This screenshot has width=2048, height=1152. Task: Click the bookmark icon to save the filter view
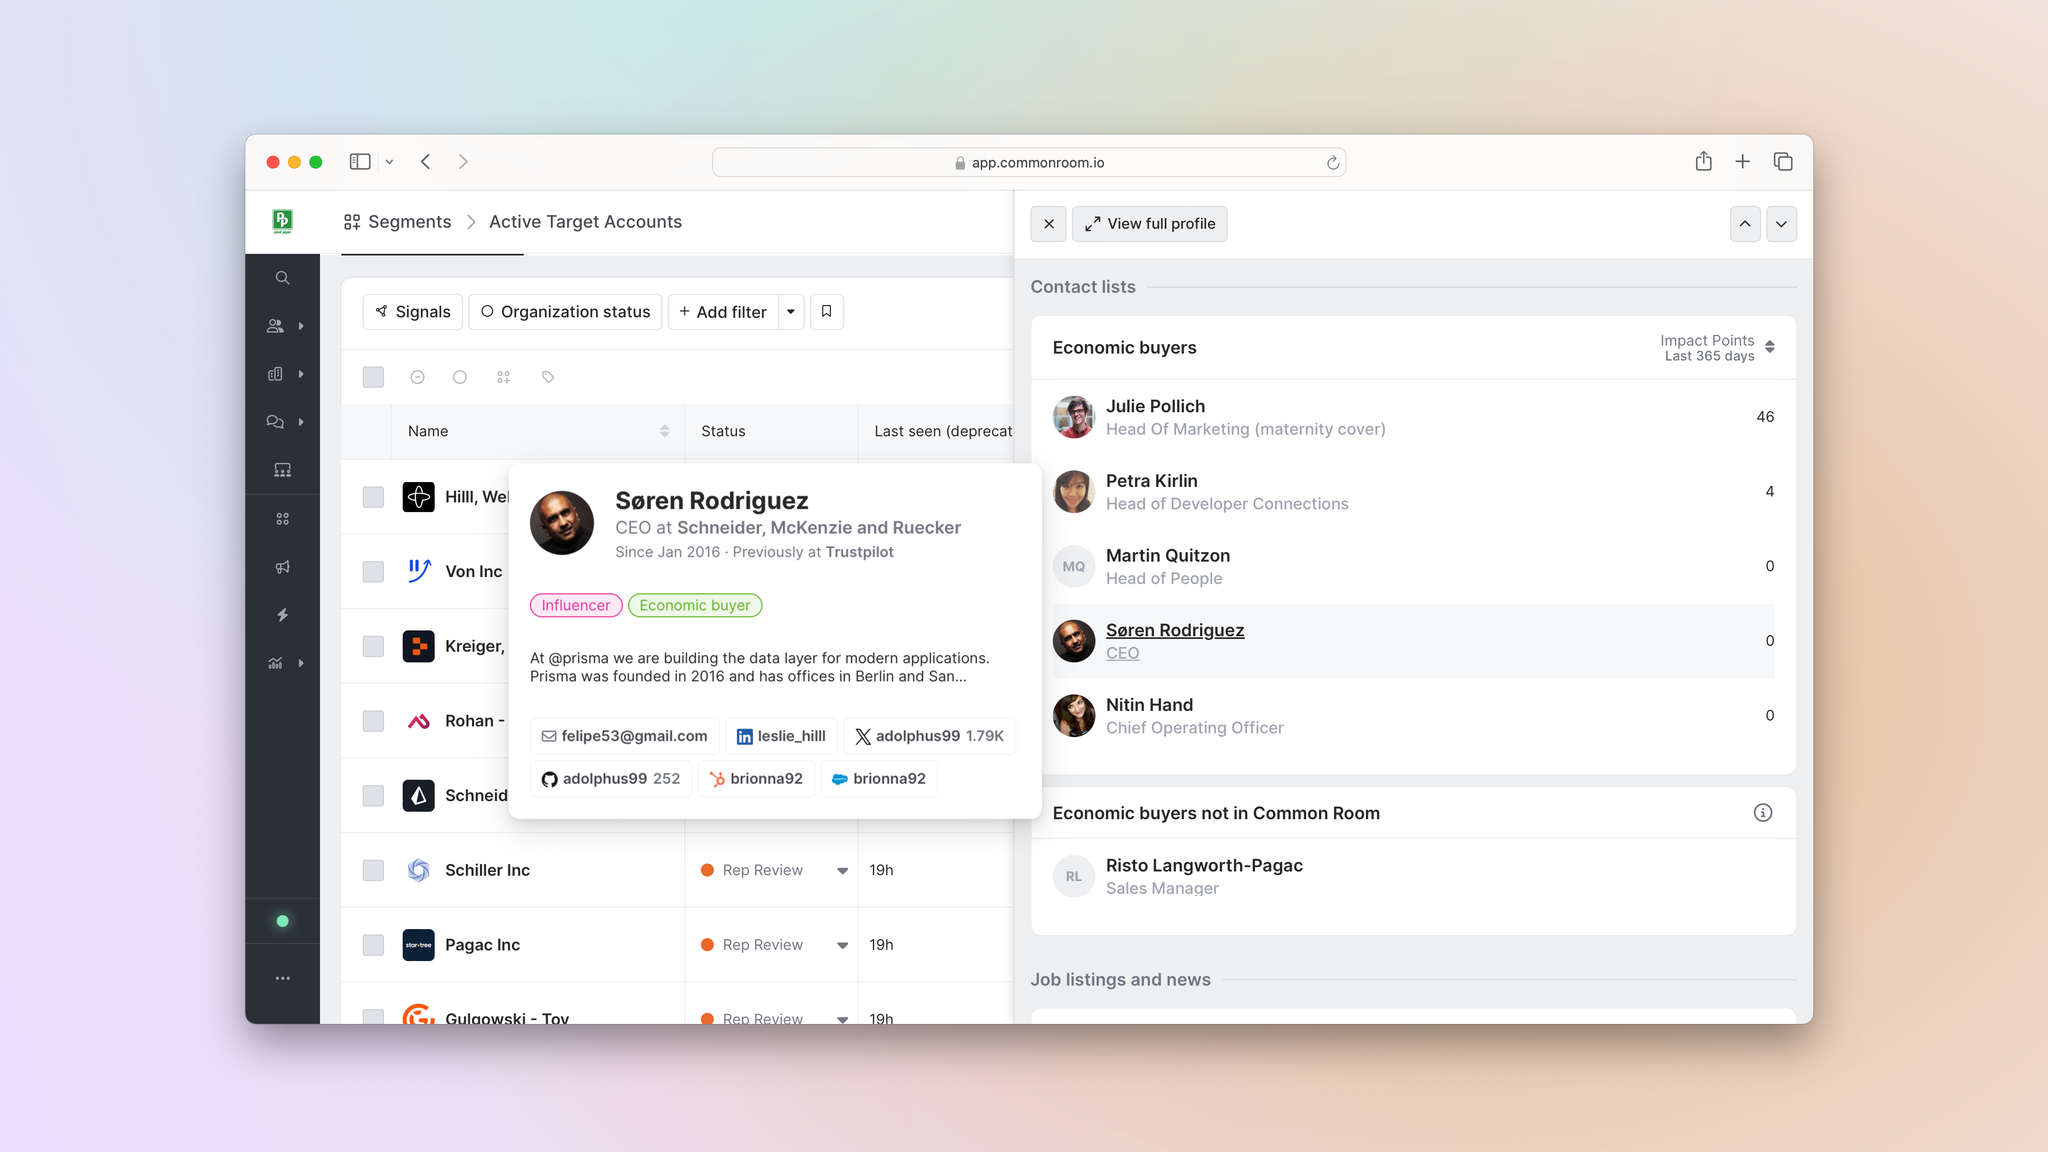826,311
